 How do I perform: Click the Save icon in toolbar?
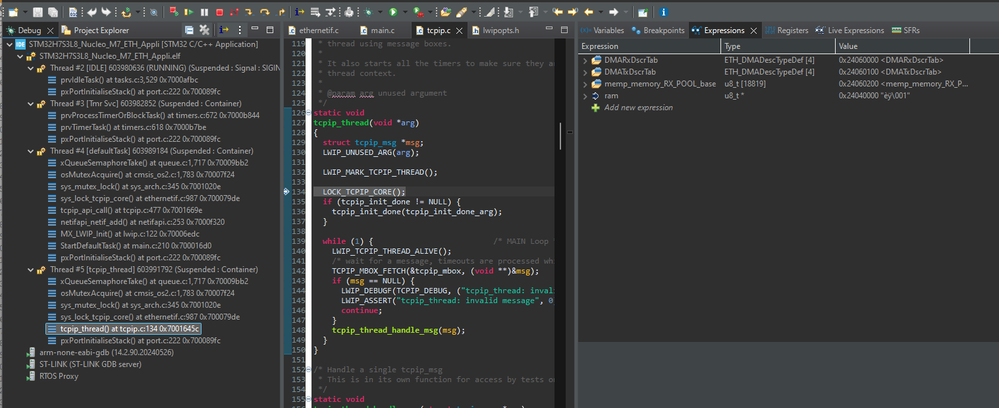coord(37,12)
